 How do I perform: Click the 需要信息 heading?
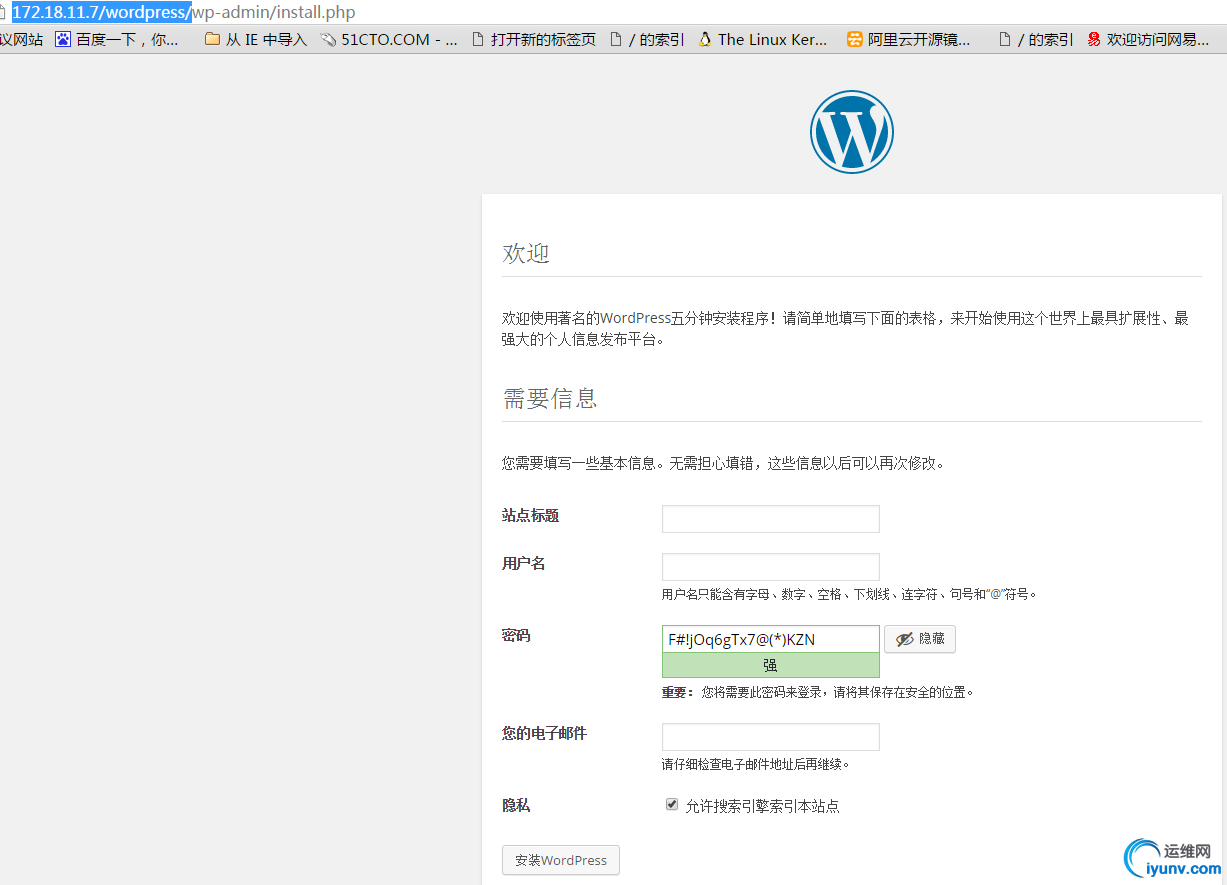pos(550,398)
